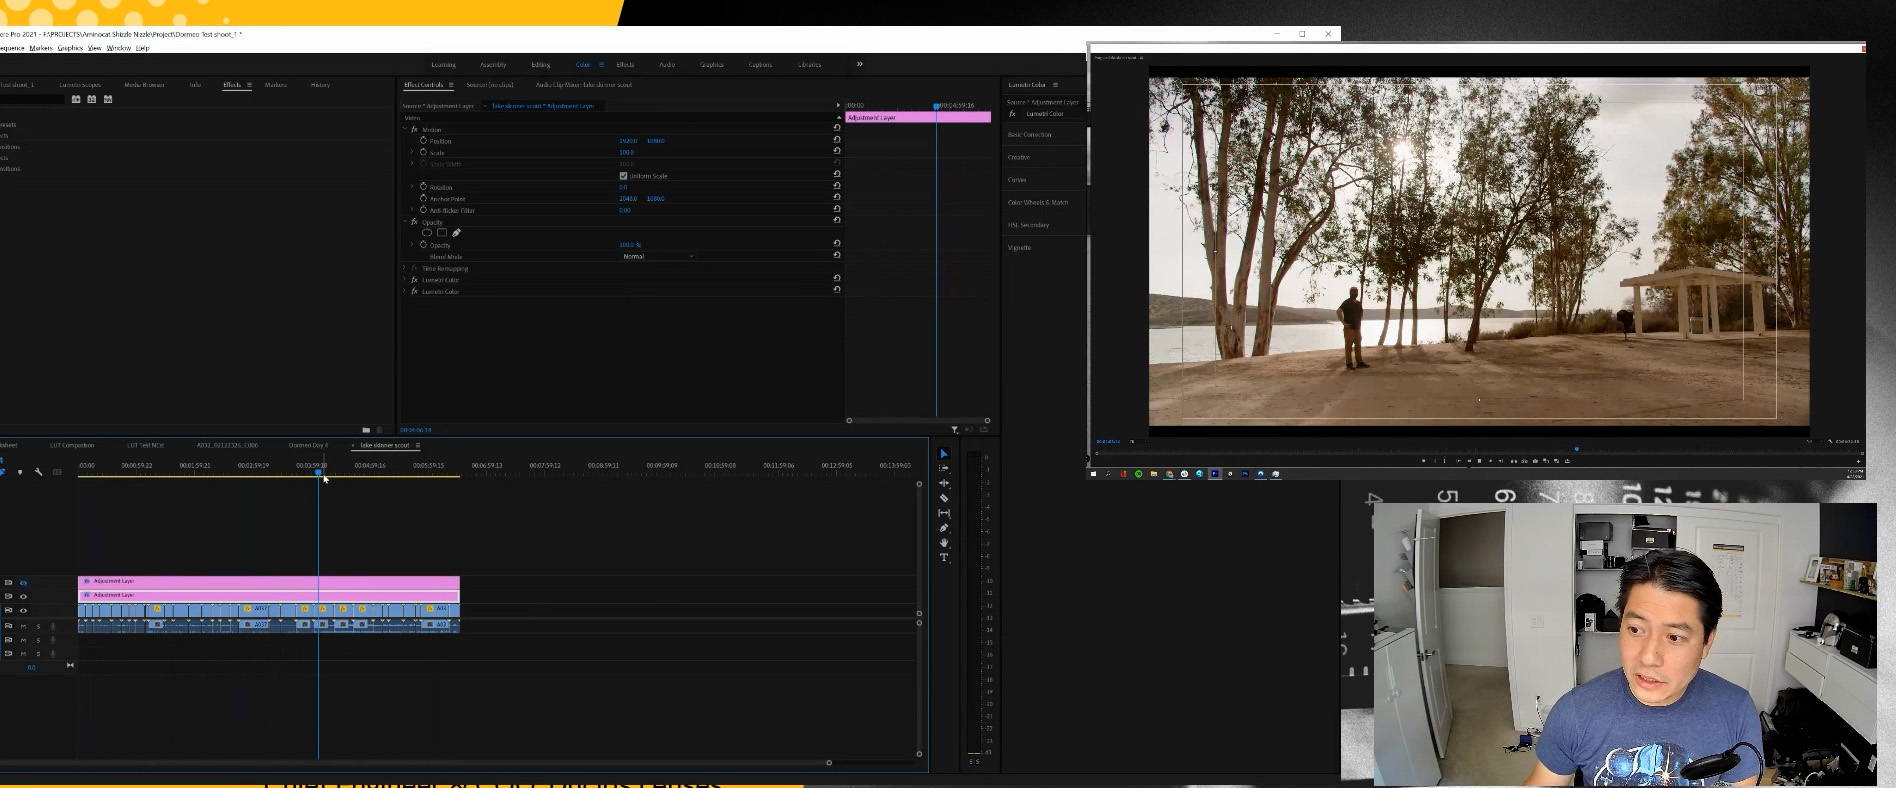1896x788 pixels.
Task: Switch to the Audio workspace
Action: (667, 65)
